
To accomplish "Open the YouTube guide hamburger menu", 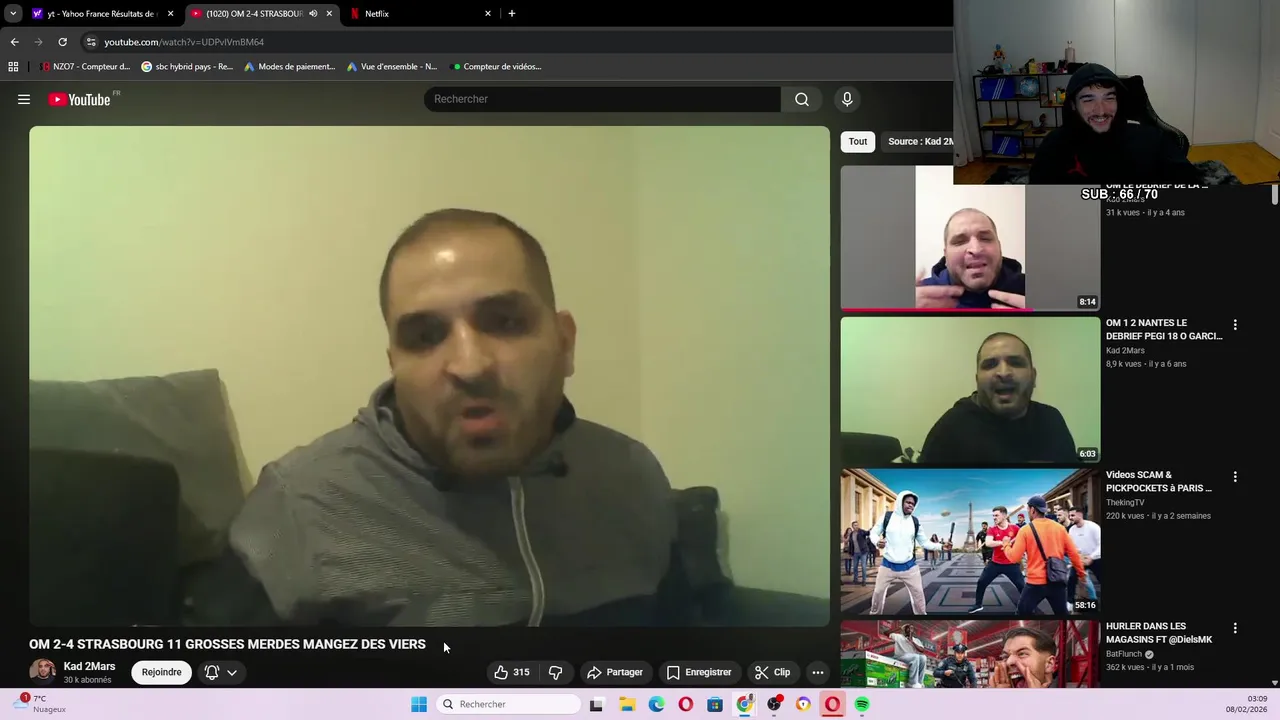I will click(x=24, y=99).
